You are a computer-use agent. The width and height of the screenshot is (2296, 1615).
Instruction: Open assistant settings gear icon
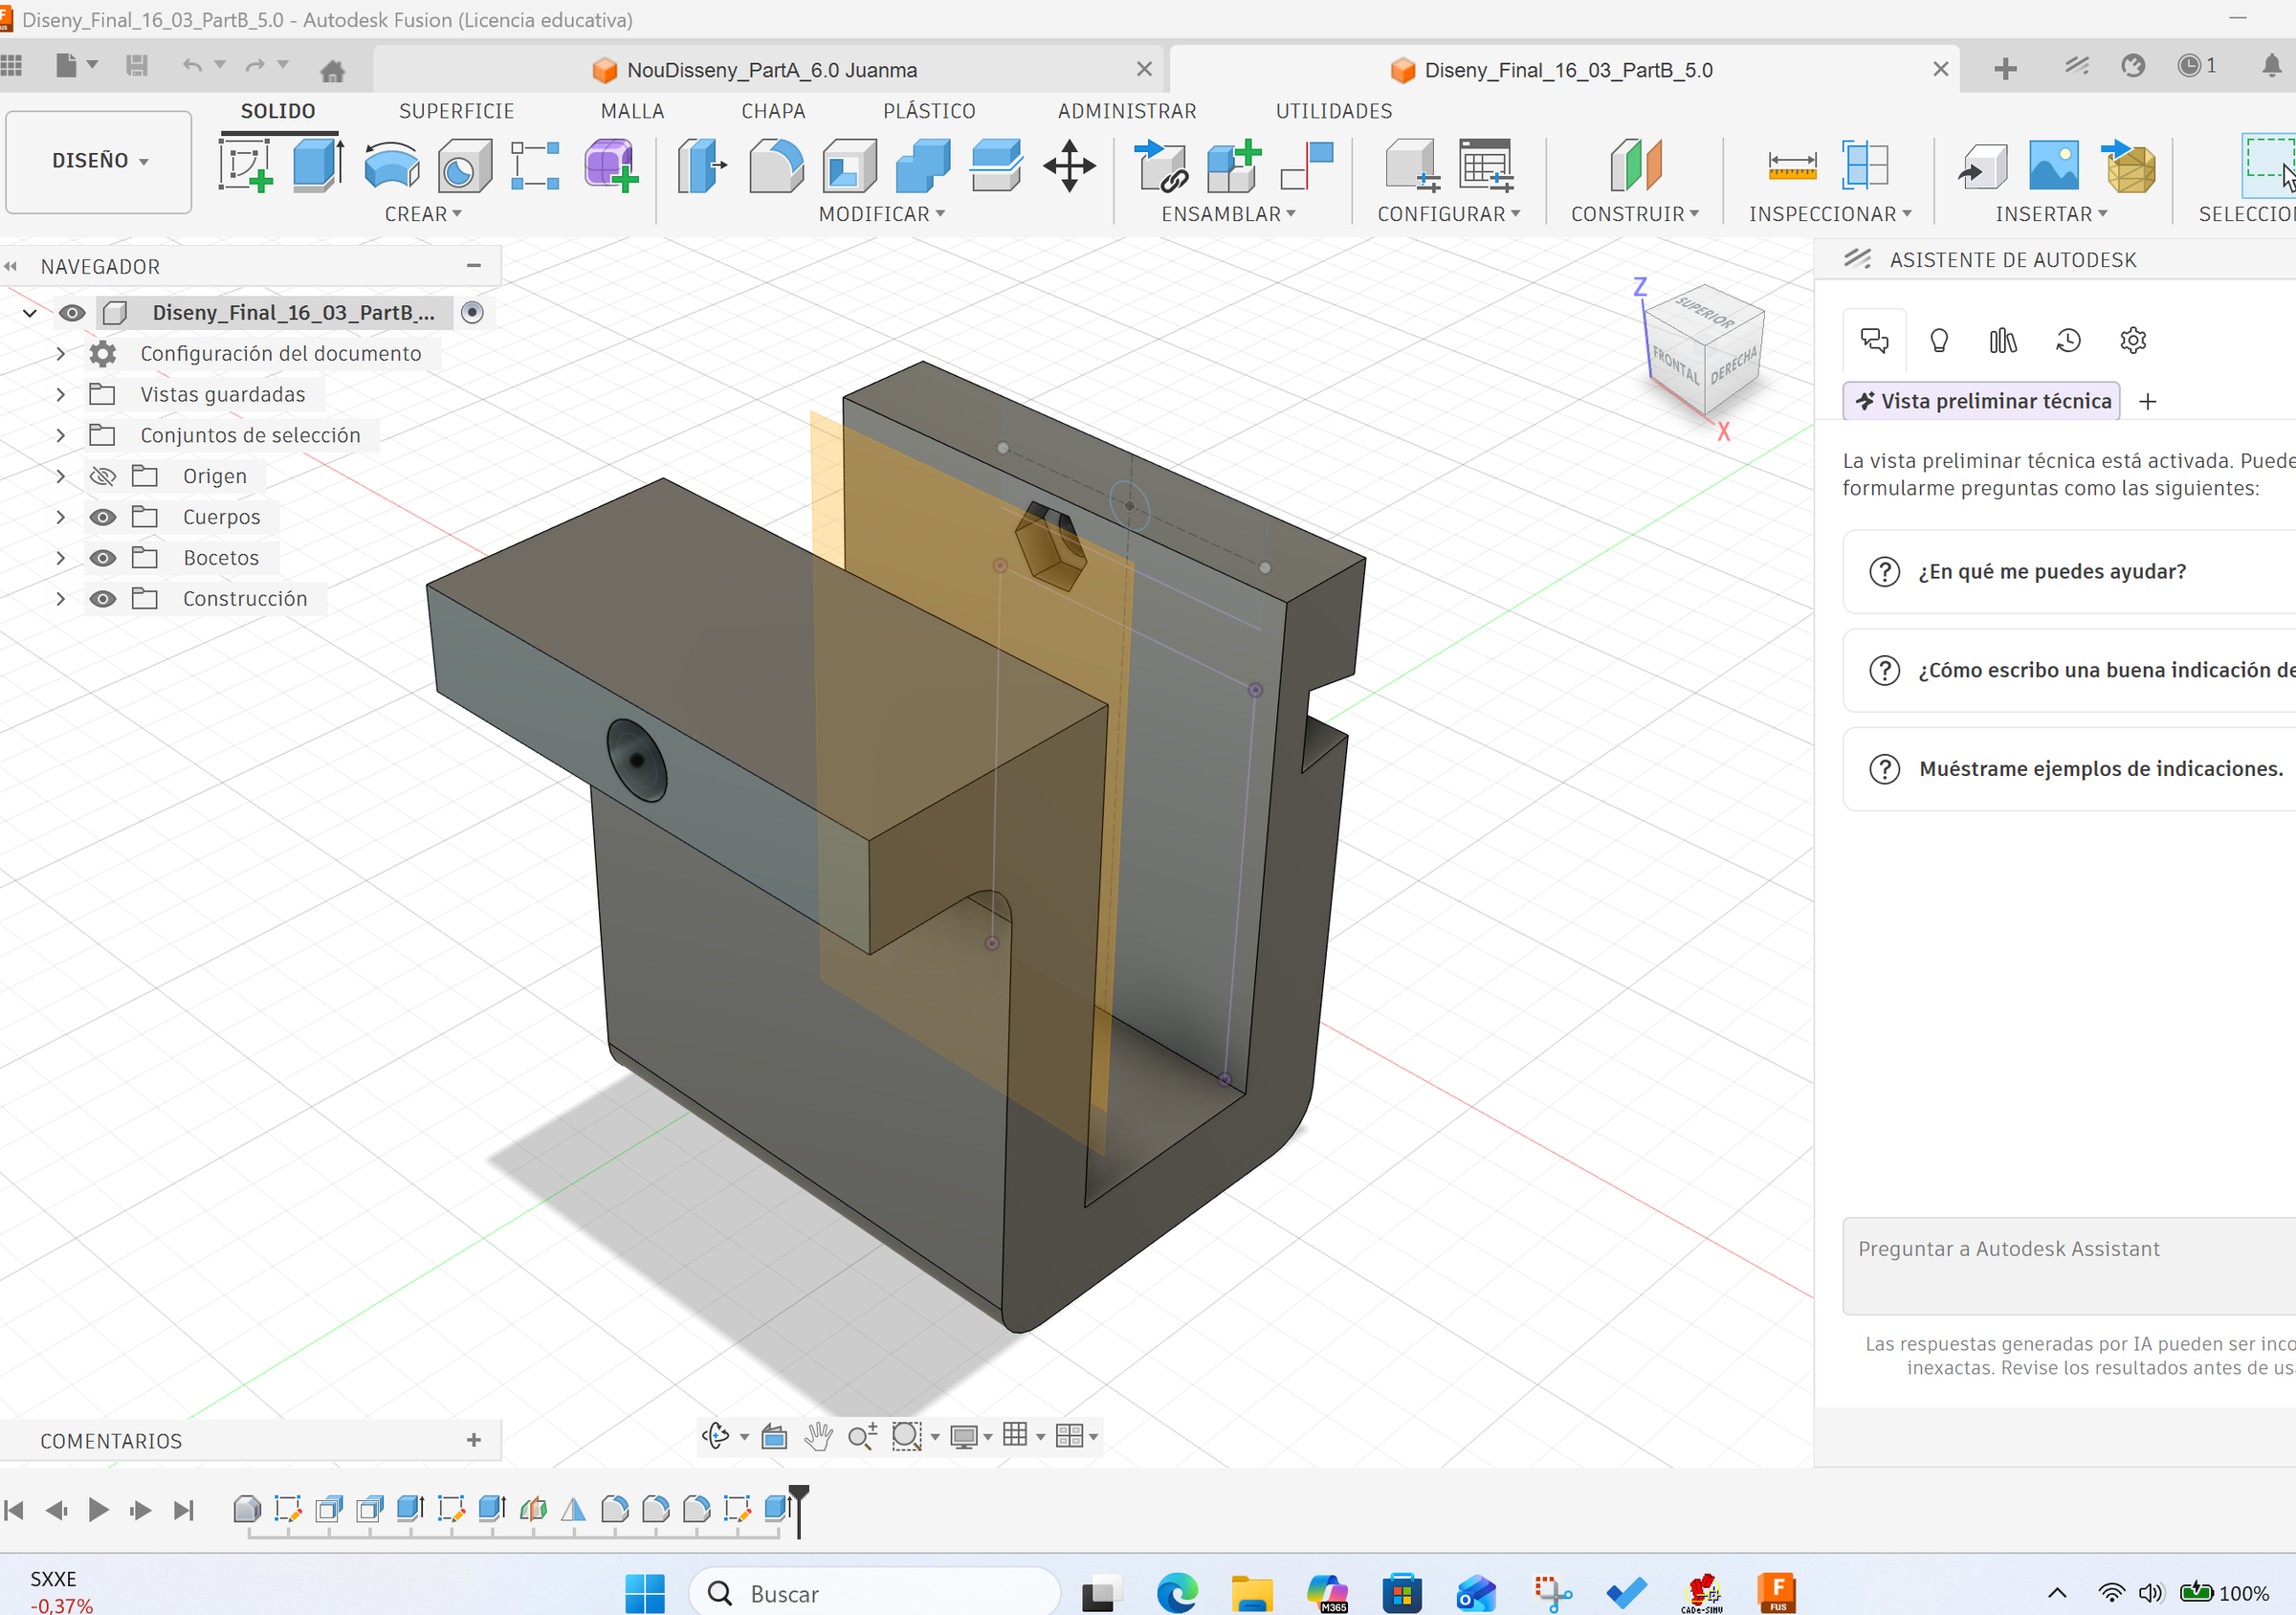point(2132,340)
